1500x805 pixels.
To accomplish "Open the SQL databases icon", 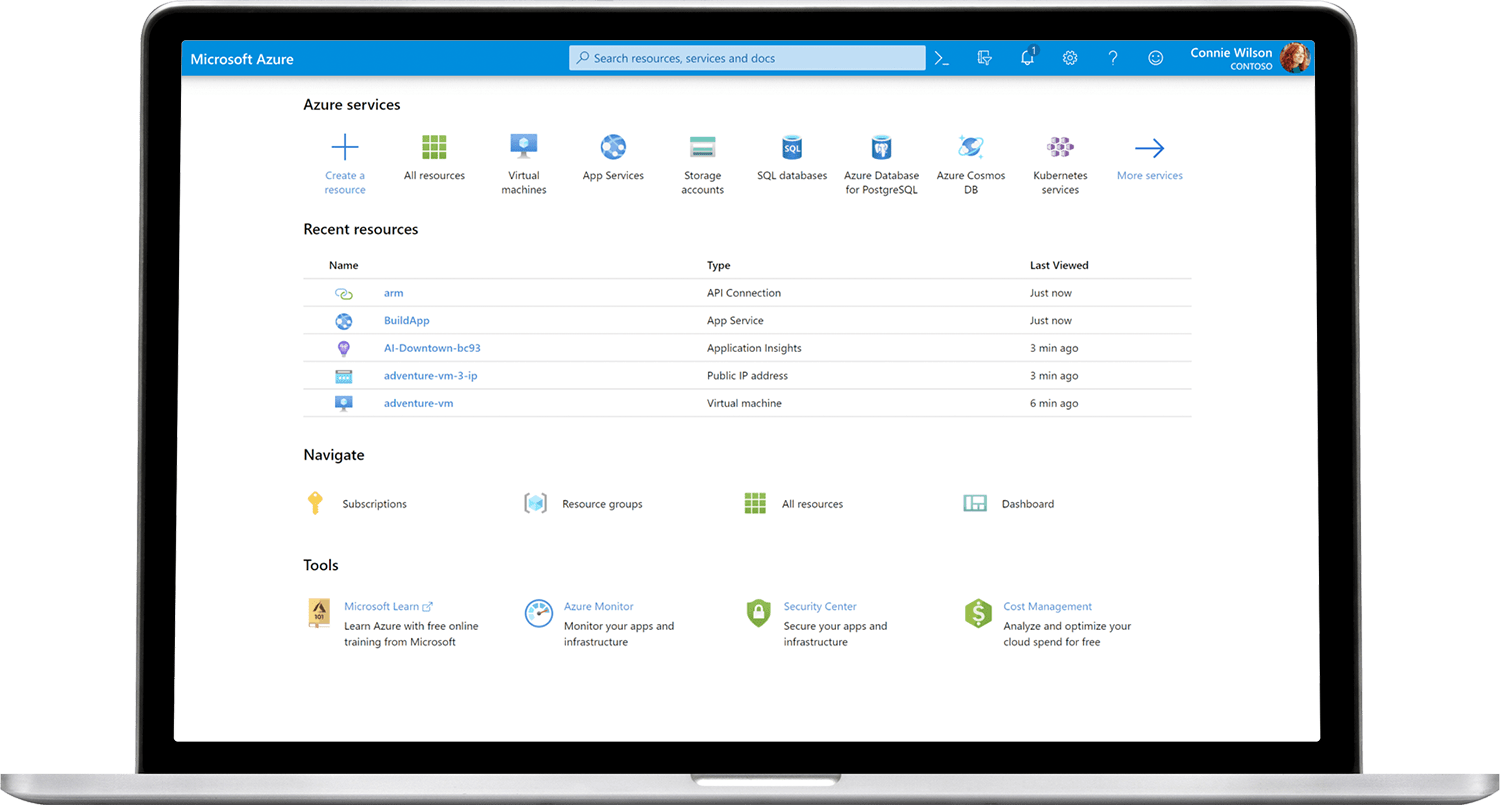I will click(792, 148).
